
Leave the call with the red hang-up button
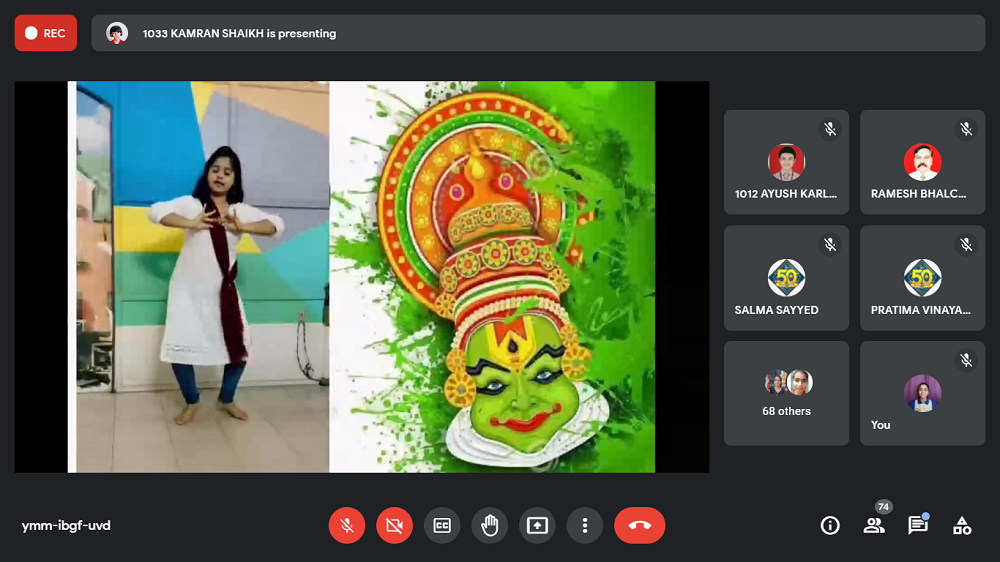click(x=639, y=525)
